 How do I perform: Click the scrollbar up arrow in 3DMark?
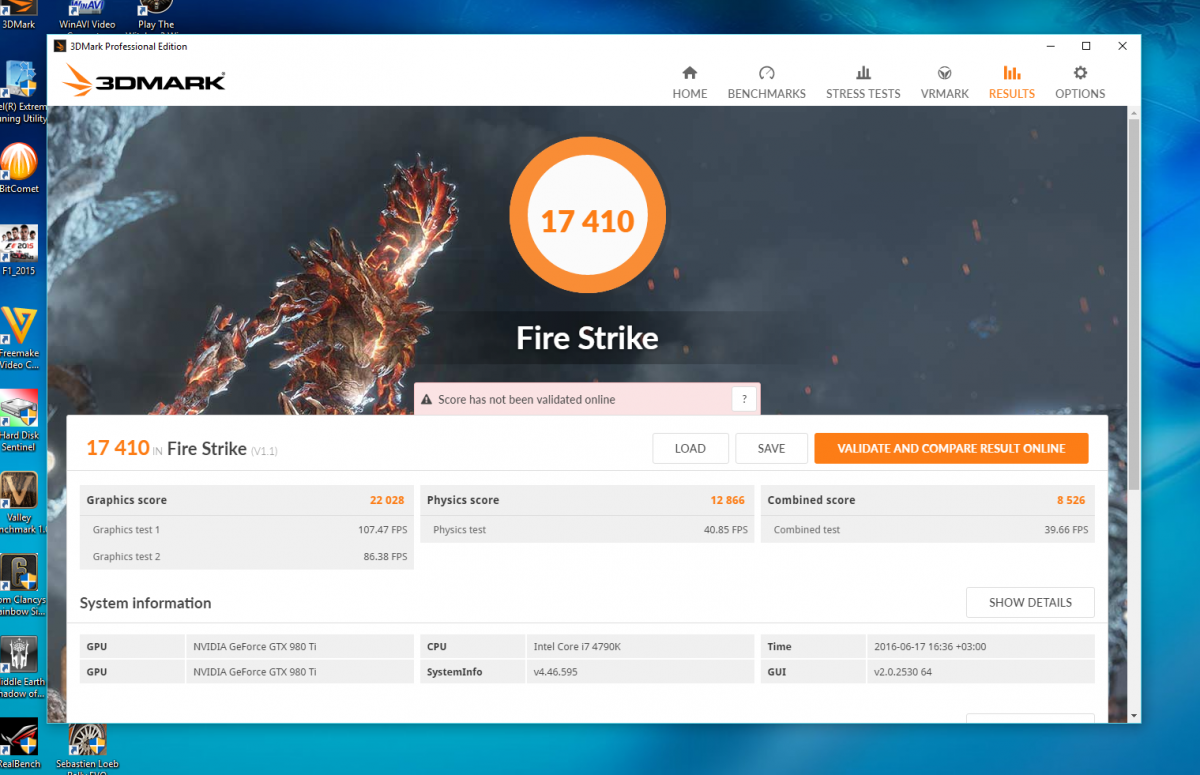click(1133, 114)
